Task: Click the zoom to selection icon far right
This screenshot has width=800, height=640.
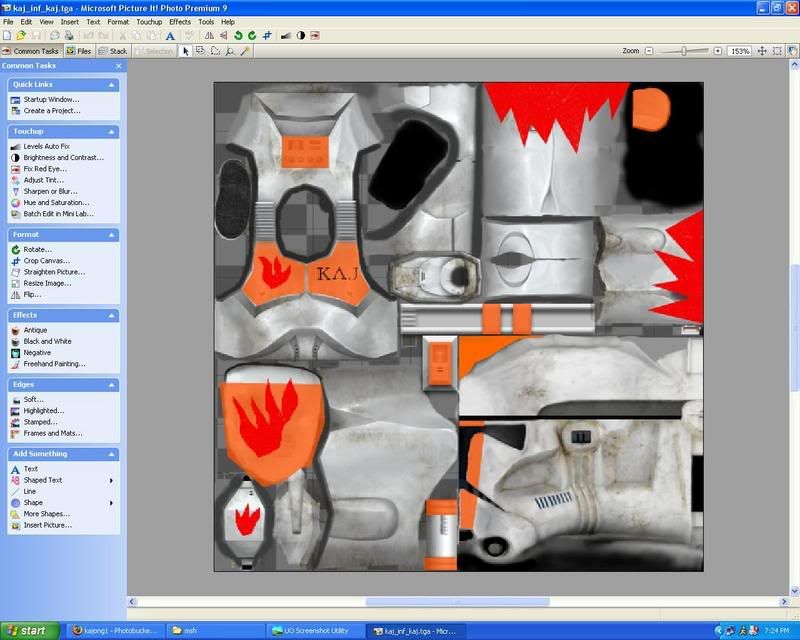Action: click(792, 51)
